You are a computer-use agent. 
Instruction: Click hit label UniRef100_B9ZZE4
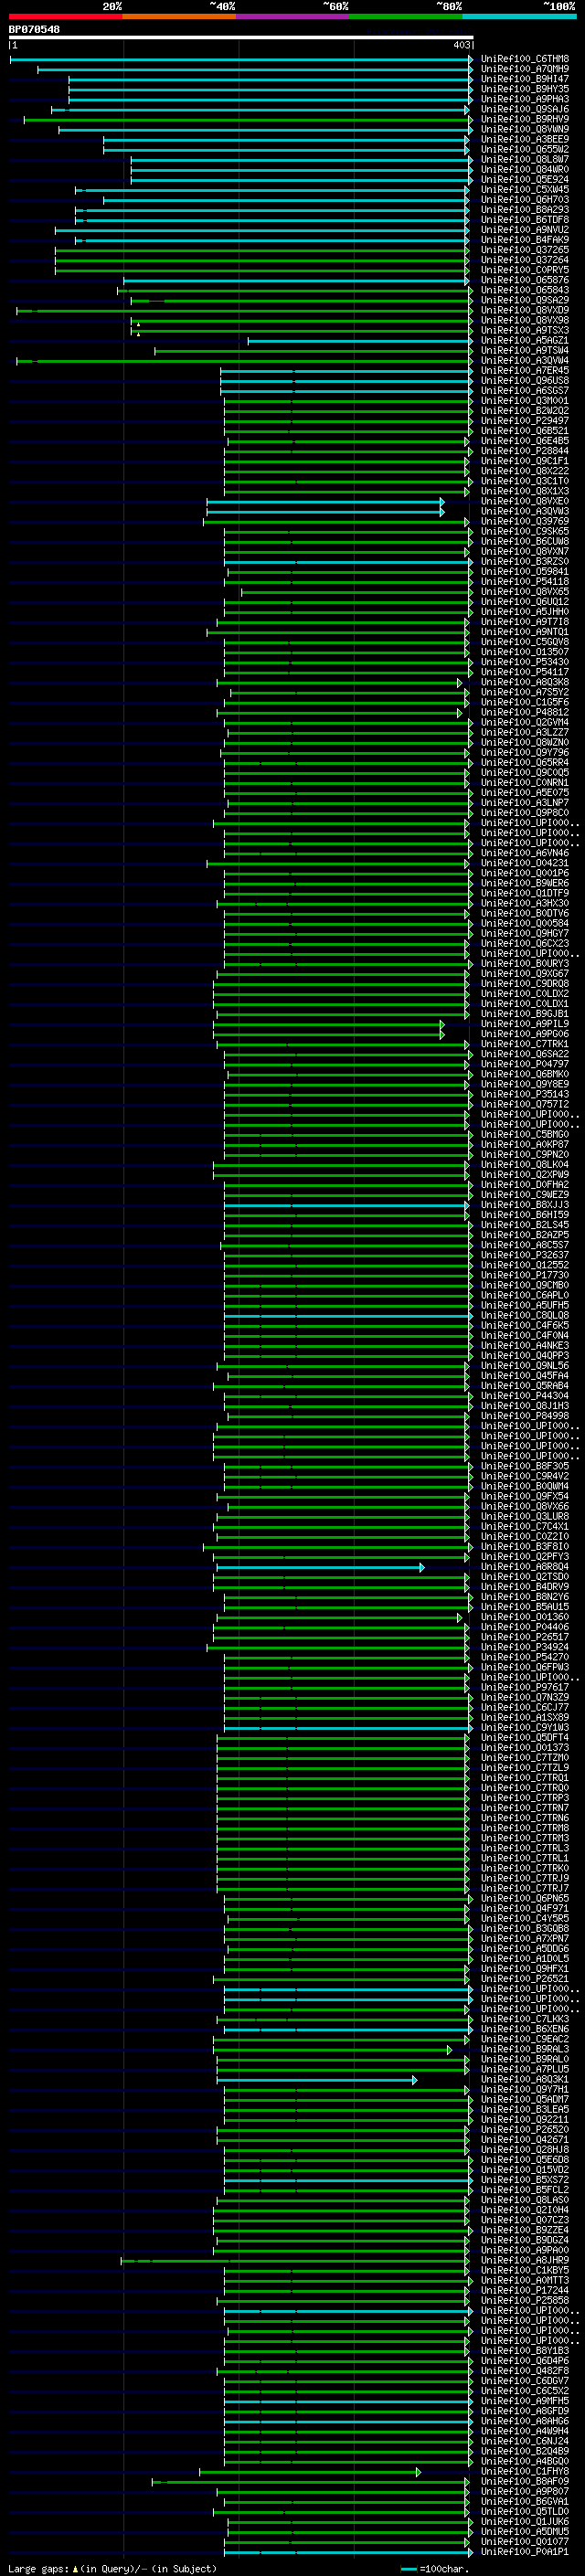(525, 2230)
